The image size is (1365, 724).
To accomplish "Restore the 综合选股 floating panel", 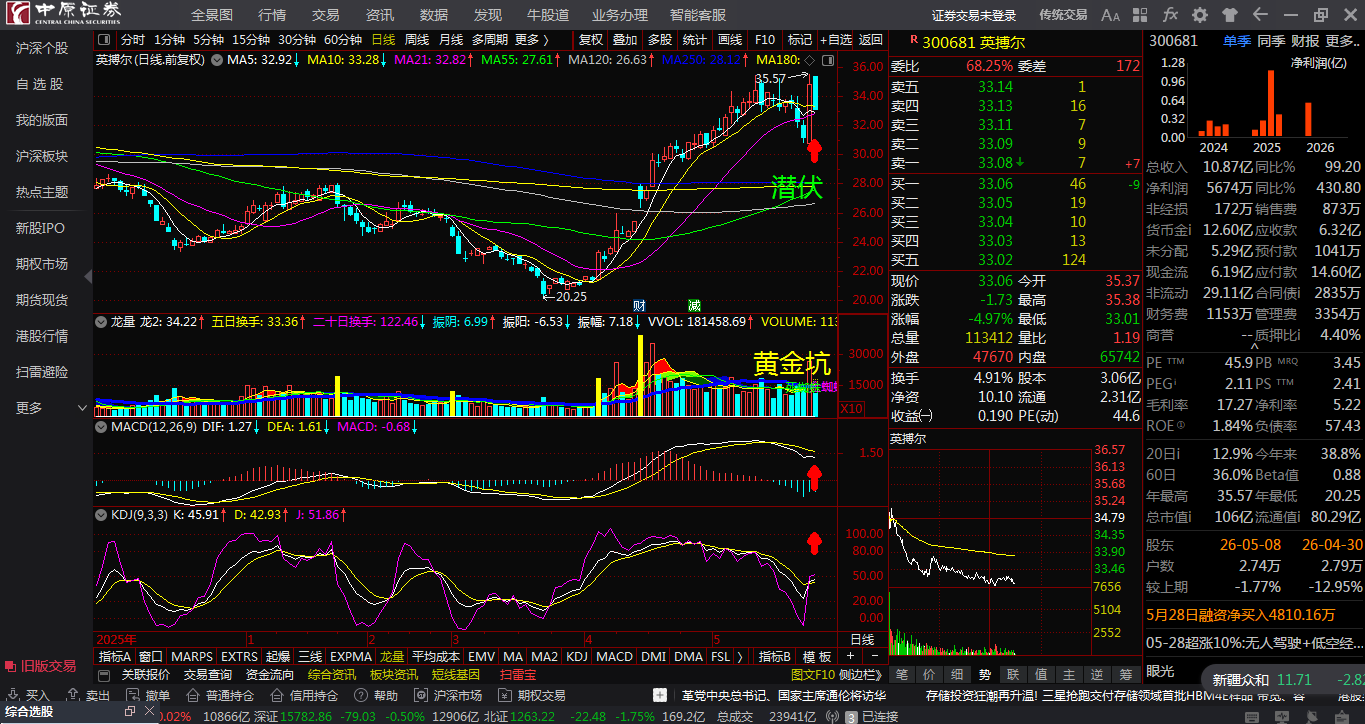I will coord(129,711).
